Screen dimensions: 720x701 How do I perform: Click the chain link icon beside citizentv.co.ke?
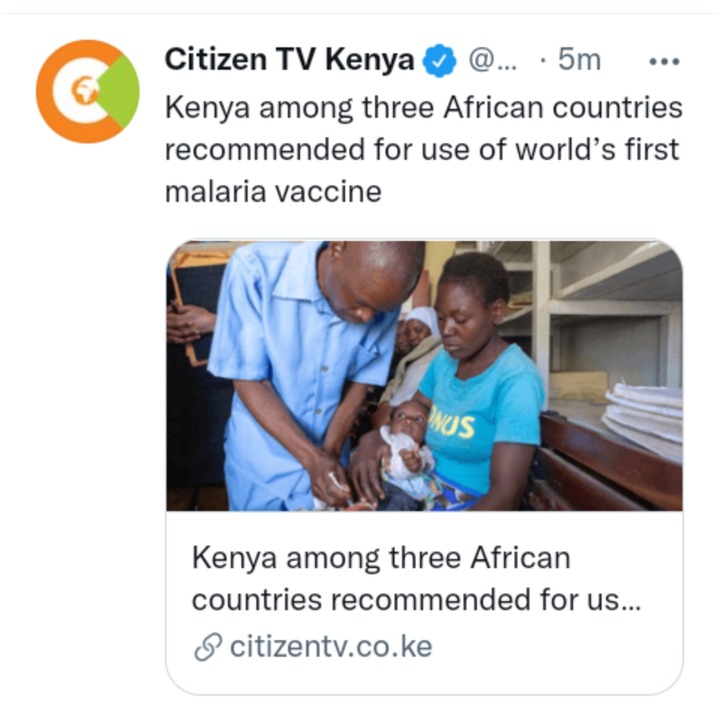pos(208,647)
